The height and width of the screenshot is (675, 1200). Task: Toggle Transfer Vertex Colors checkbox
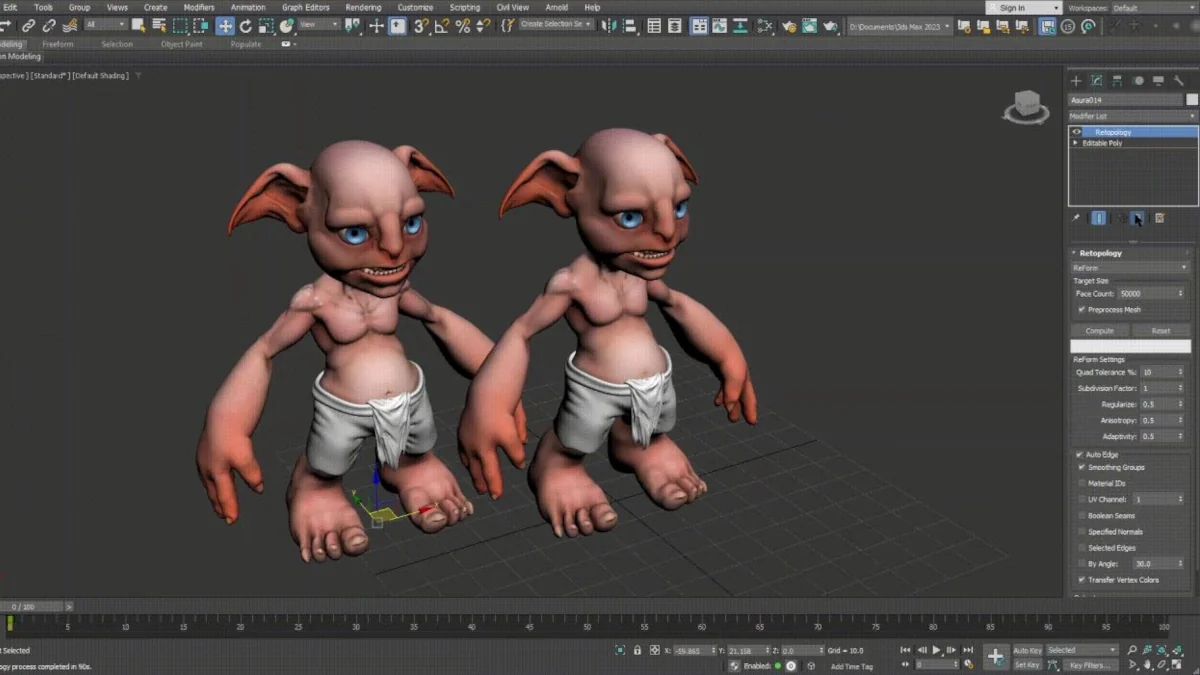[x=1081, y=580]
